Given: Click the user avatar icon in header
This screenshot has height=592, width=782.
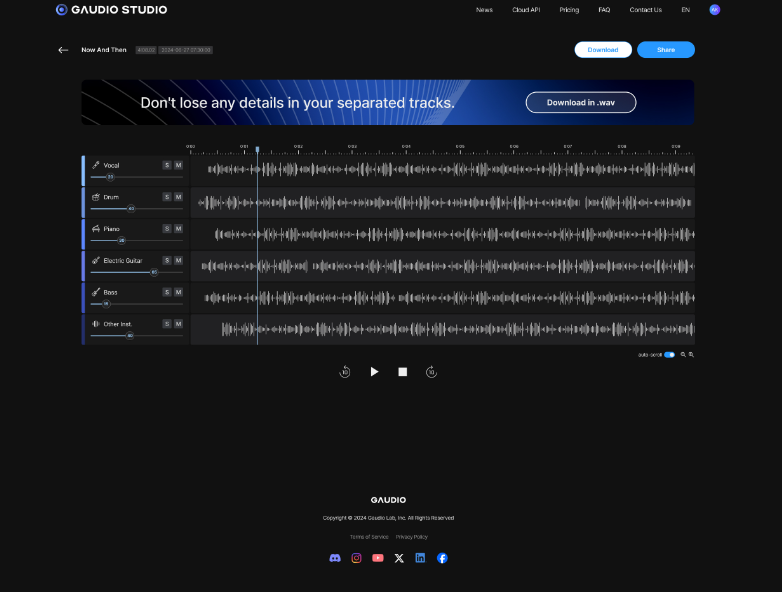Looking at the screenshot, I should click(714, 10).
